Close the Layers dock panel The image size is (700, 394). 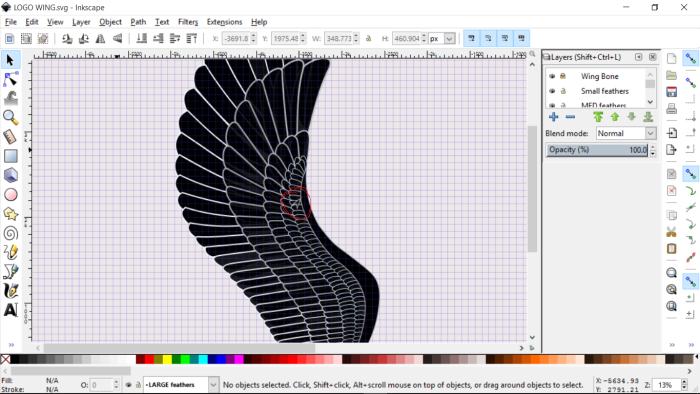point(653,57)
